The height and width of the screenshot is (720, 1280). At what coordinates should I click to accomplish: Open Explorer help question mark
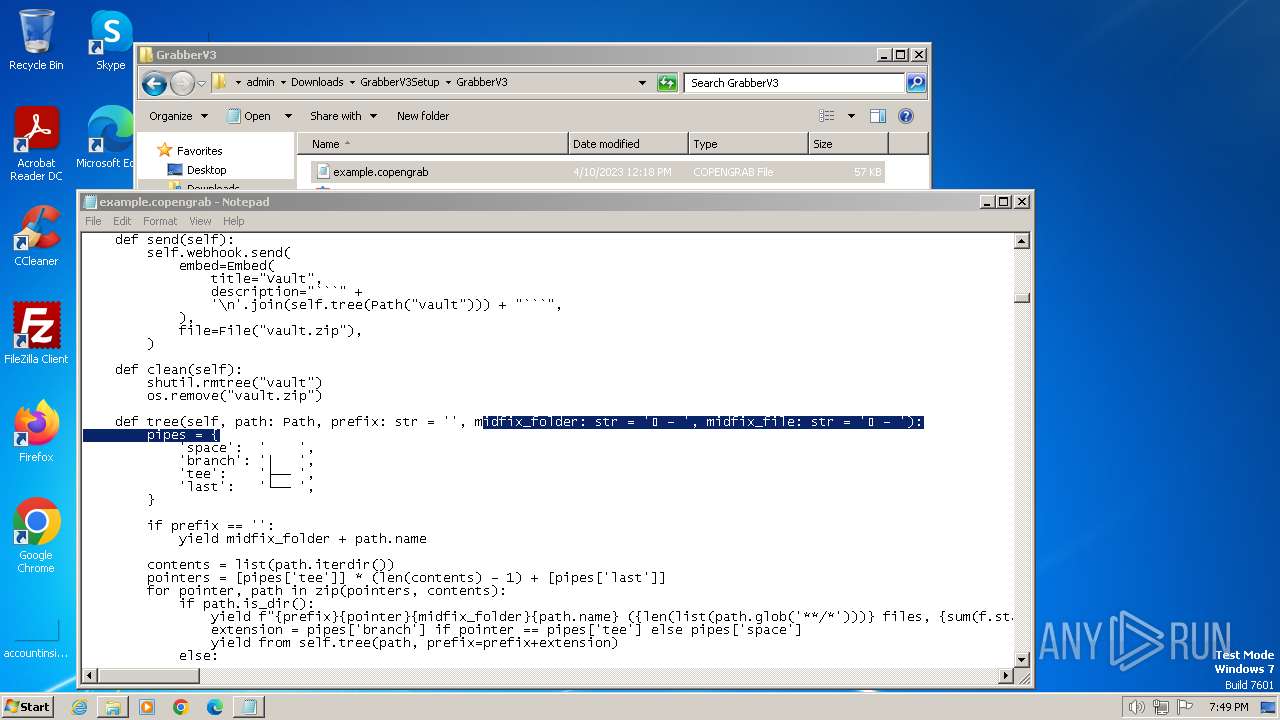(x=906, y=116)
